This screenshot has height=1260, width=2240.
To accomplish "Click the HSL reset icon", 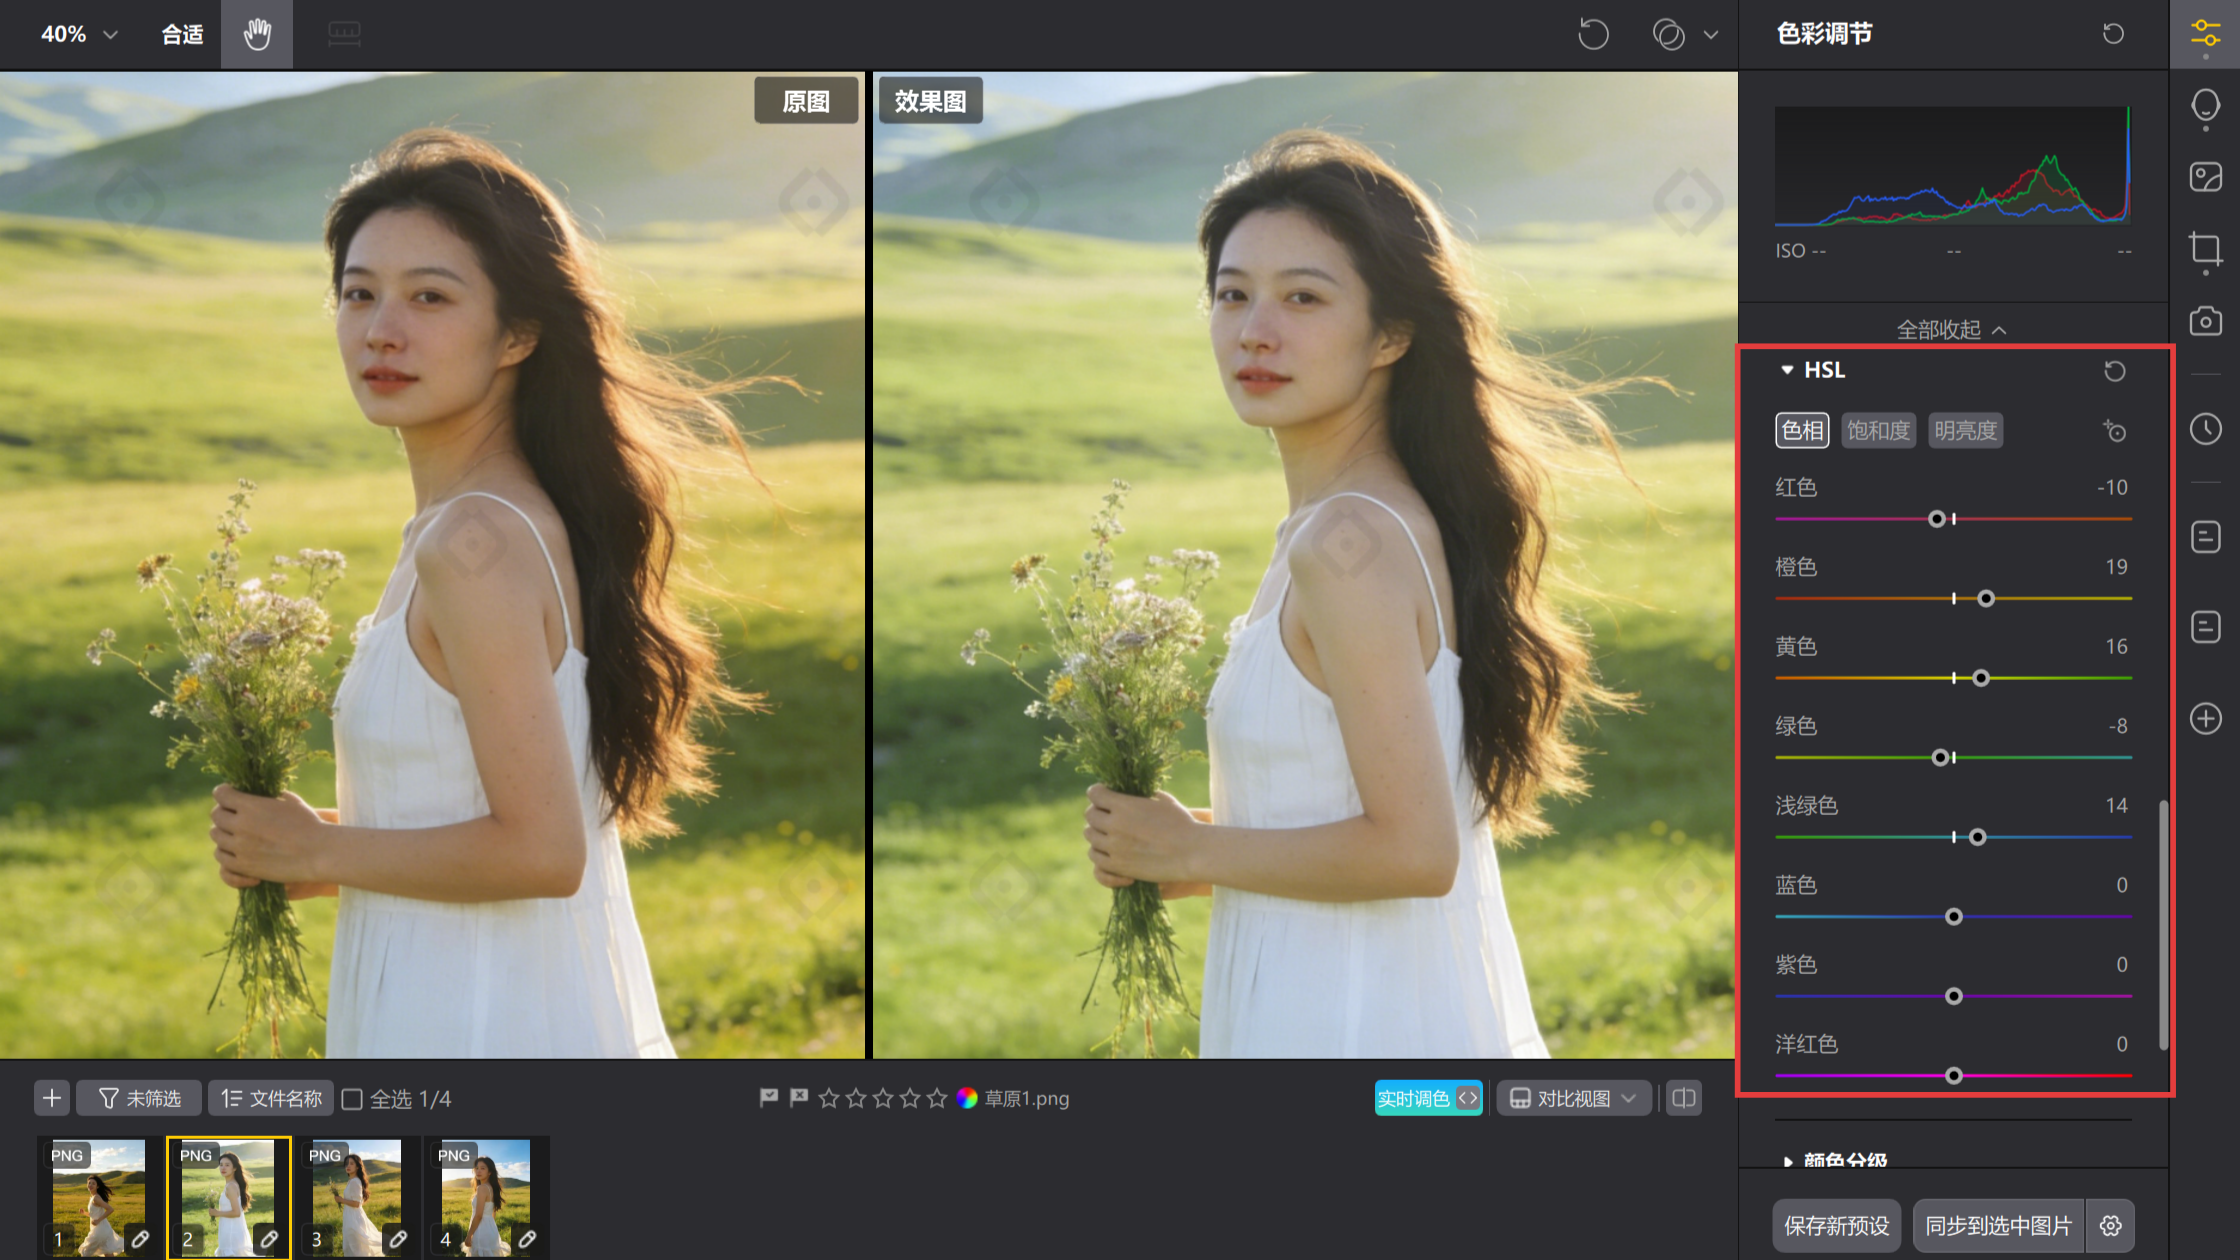I will tap(2114, 371).
